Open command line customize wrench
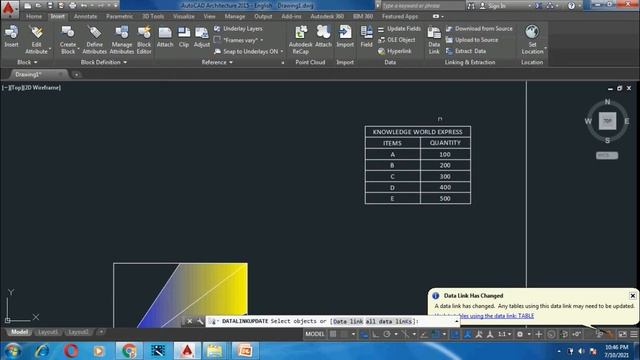The height and width of the screenshot is (360, 640). [200, 321]
